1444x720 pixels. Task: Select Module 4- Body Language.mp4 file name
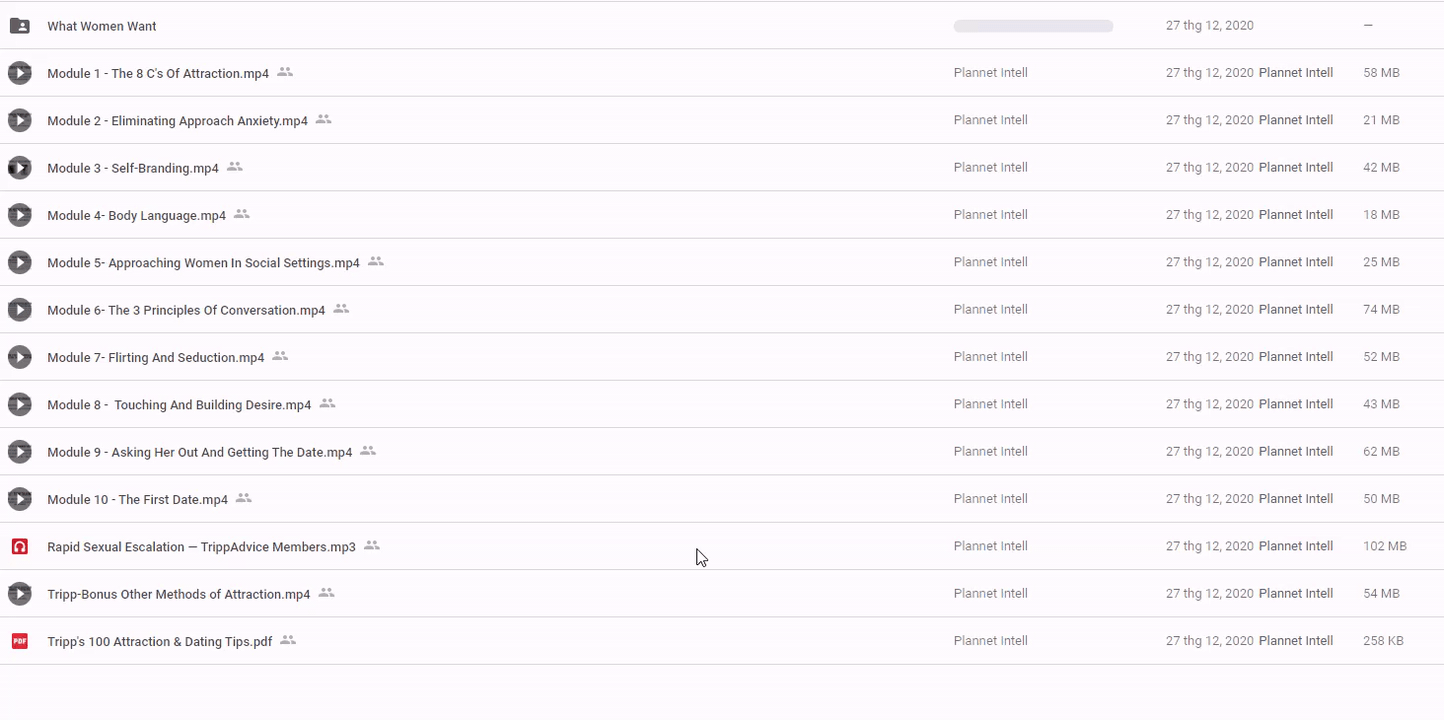(x=136, y=216)
